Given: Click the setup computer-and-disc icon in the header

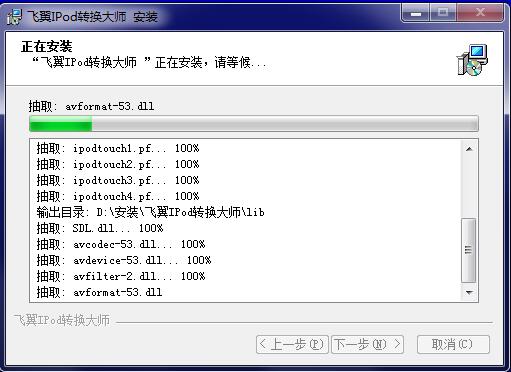Looking at the screenshot, I should pyautogui.click(x=472, y=60).
